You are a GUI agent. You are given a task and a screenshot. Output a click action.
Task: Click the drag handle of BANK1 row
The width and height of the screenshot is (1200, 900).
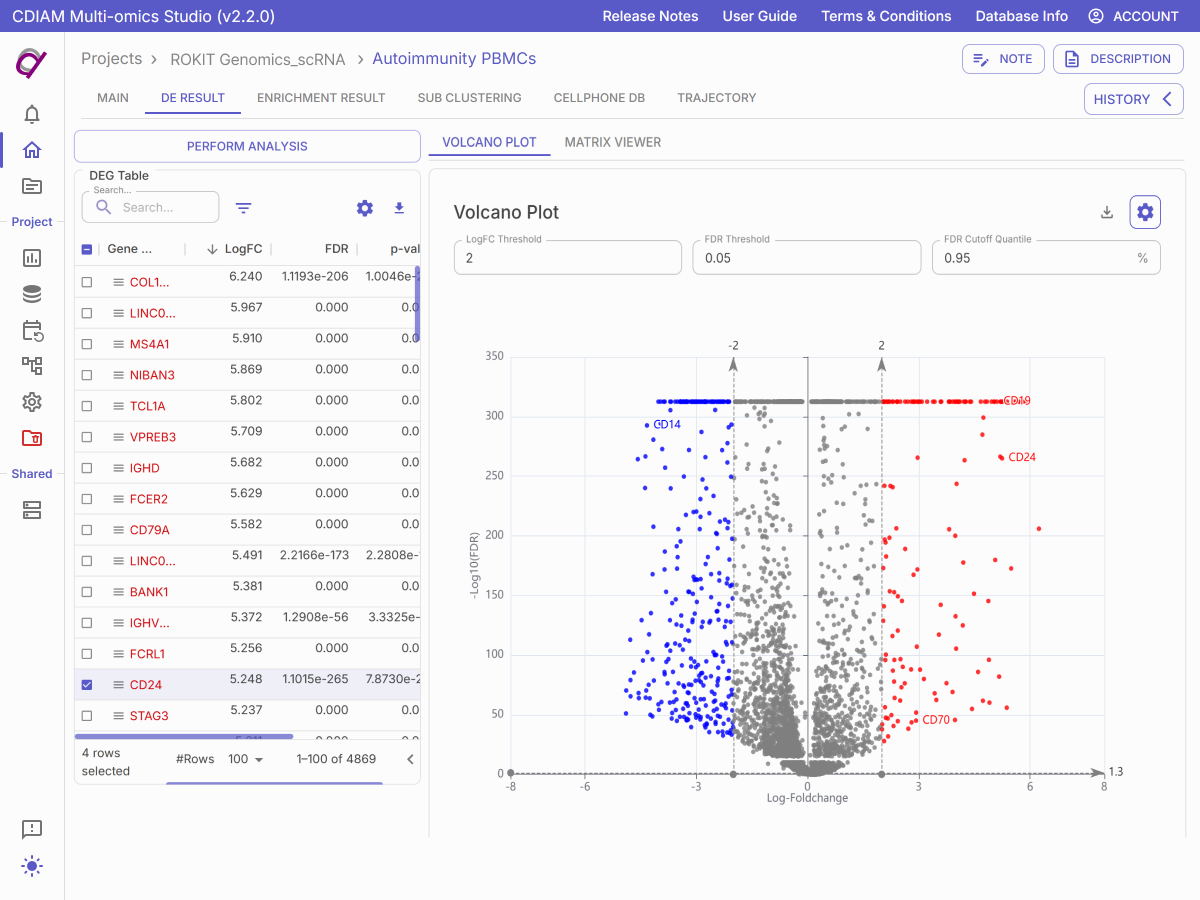117,592
